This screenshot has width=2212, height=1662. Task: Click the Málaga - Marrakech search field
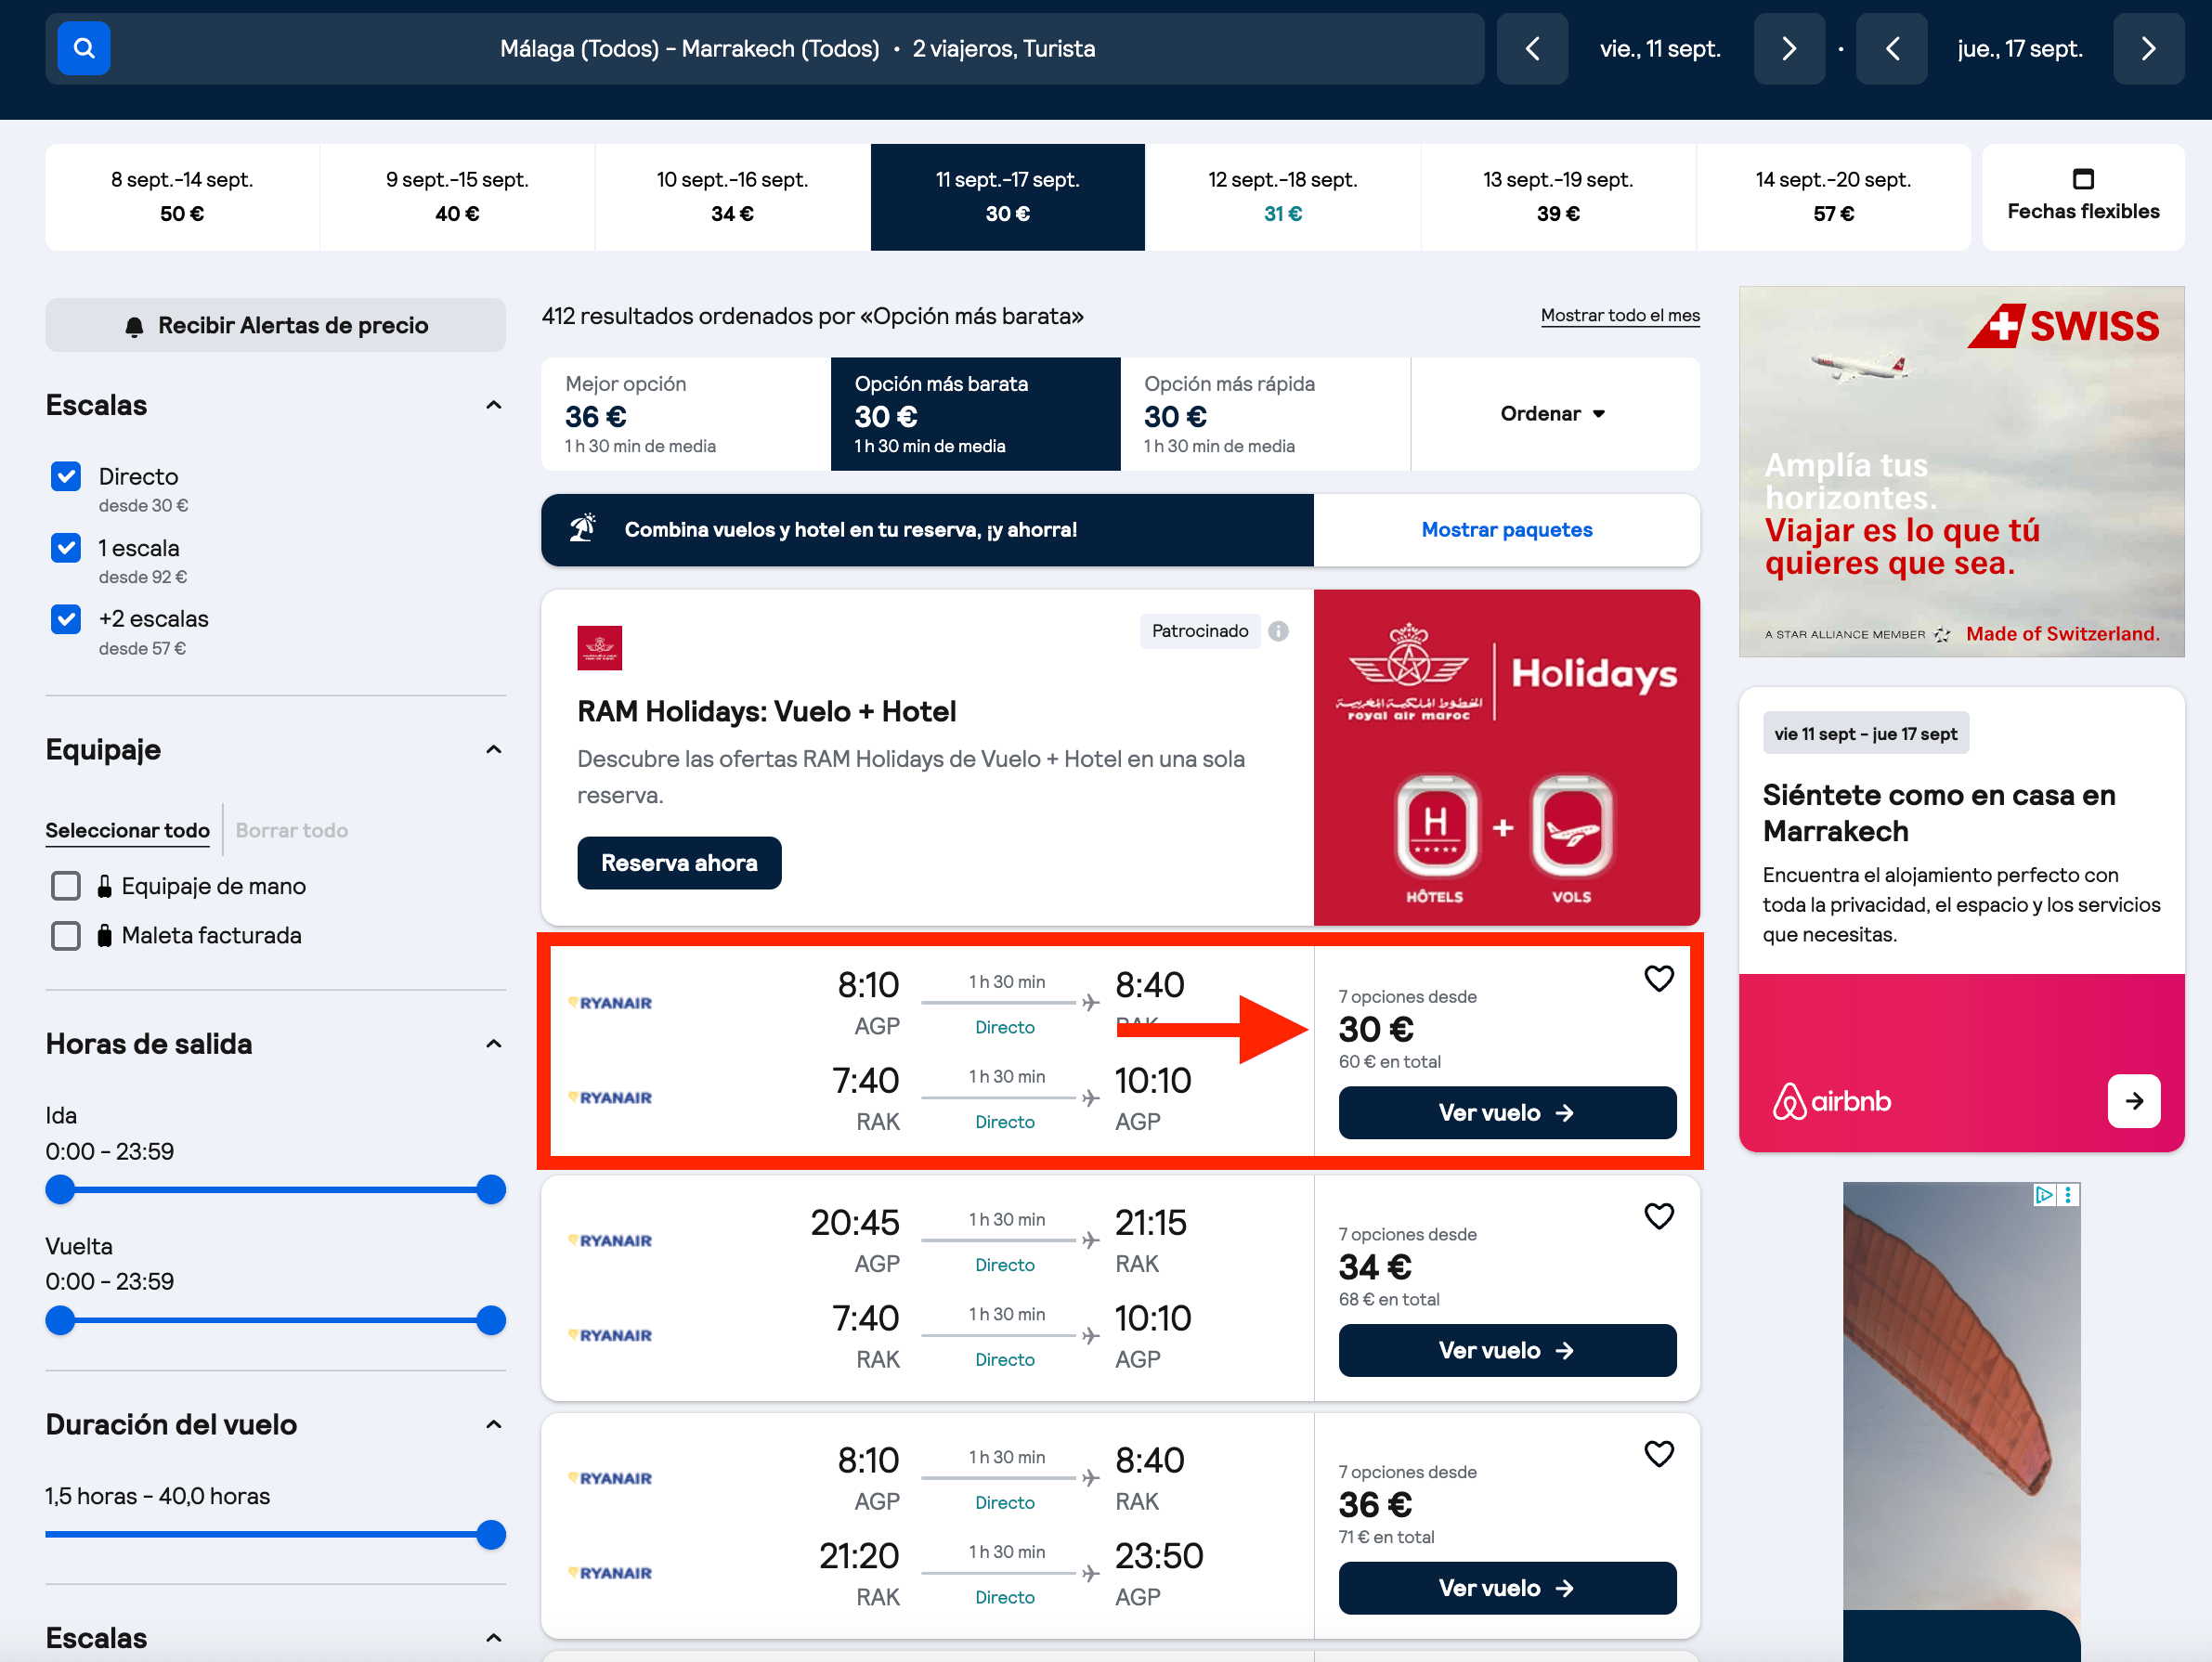(765, 48)
